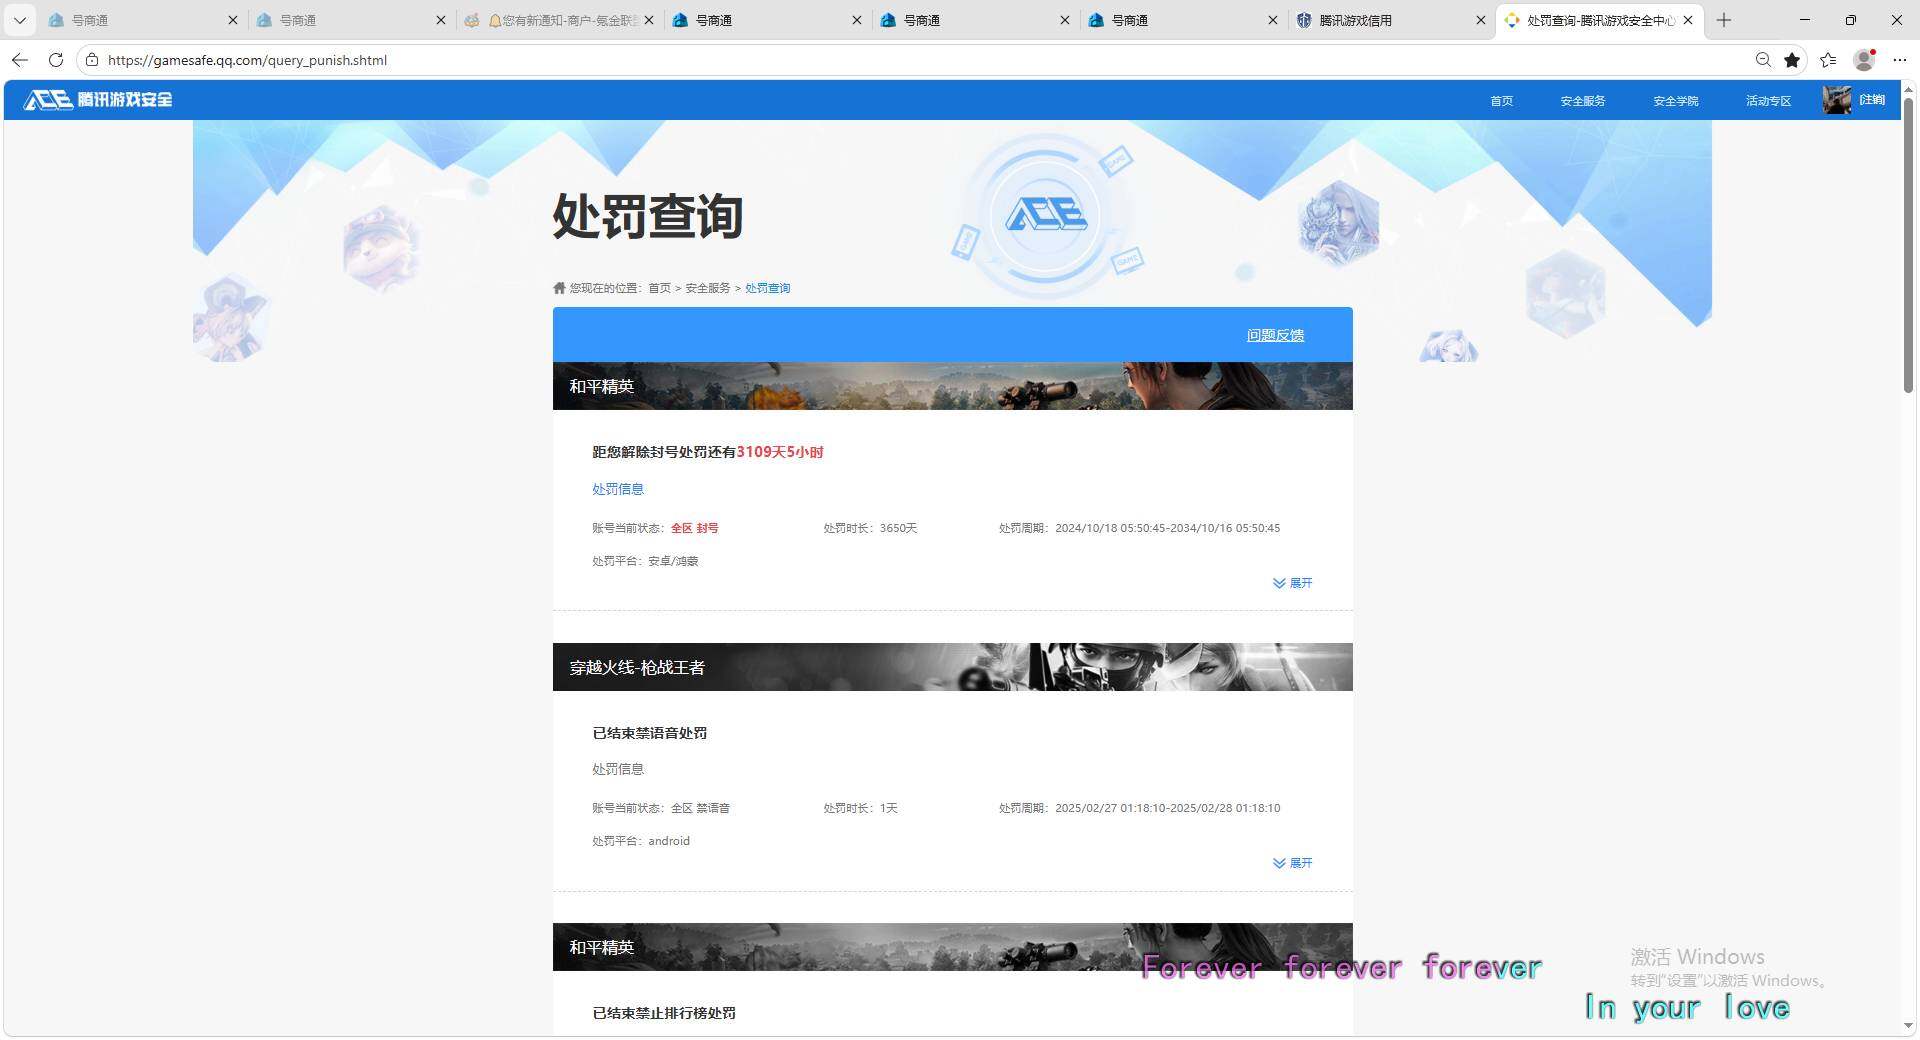Bookmark this page via the star icon
The image size is (1920, 1040).
(x=1792, y=60)
